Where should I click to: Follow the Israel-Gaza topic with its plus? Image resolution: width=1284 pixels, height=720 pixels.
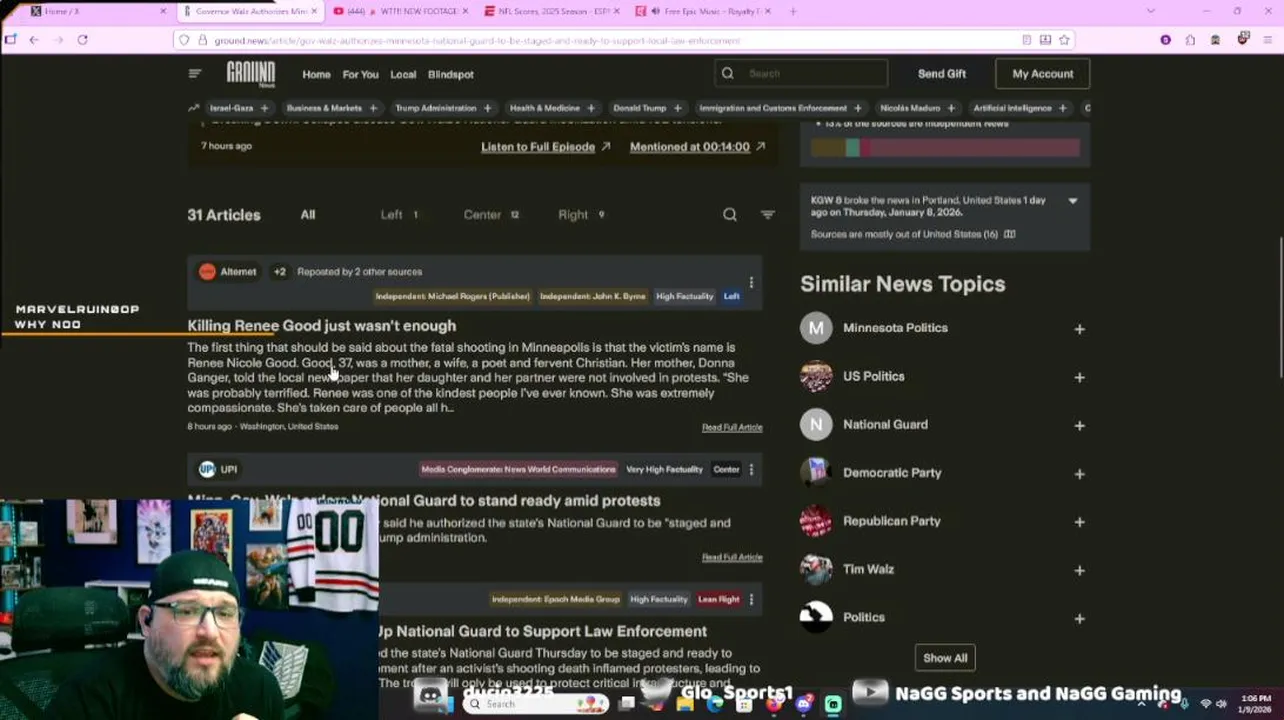coord(265,108)
